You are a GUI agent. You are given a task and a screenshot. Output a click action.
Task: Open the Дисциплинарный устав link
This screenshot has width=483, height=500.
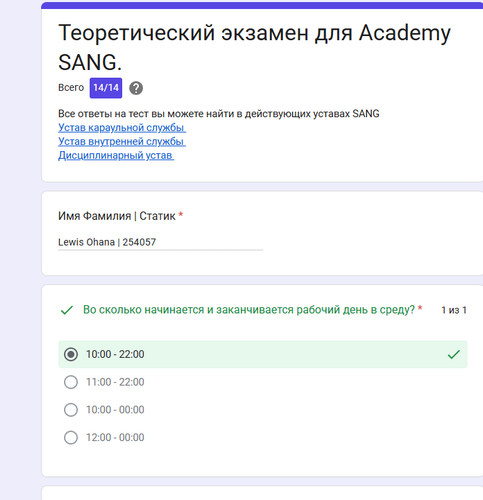tap(116, 155)
